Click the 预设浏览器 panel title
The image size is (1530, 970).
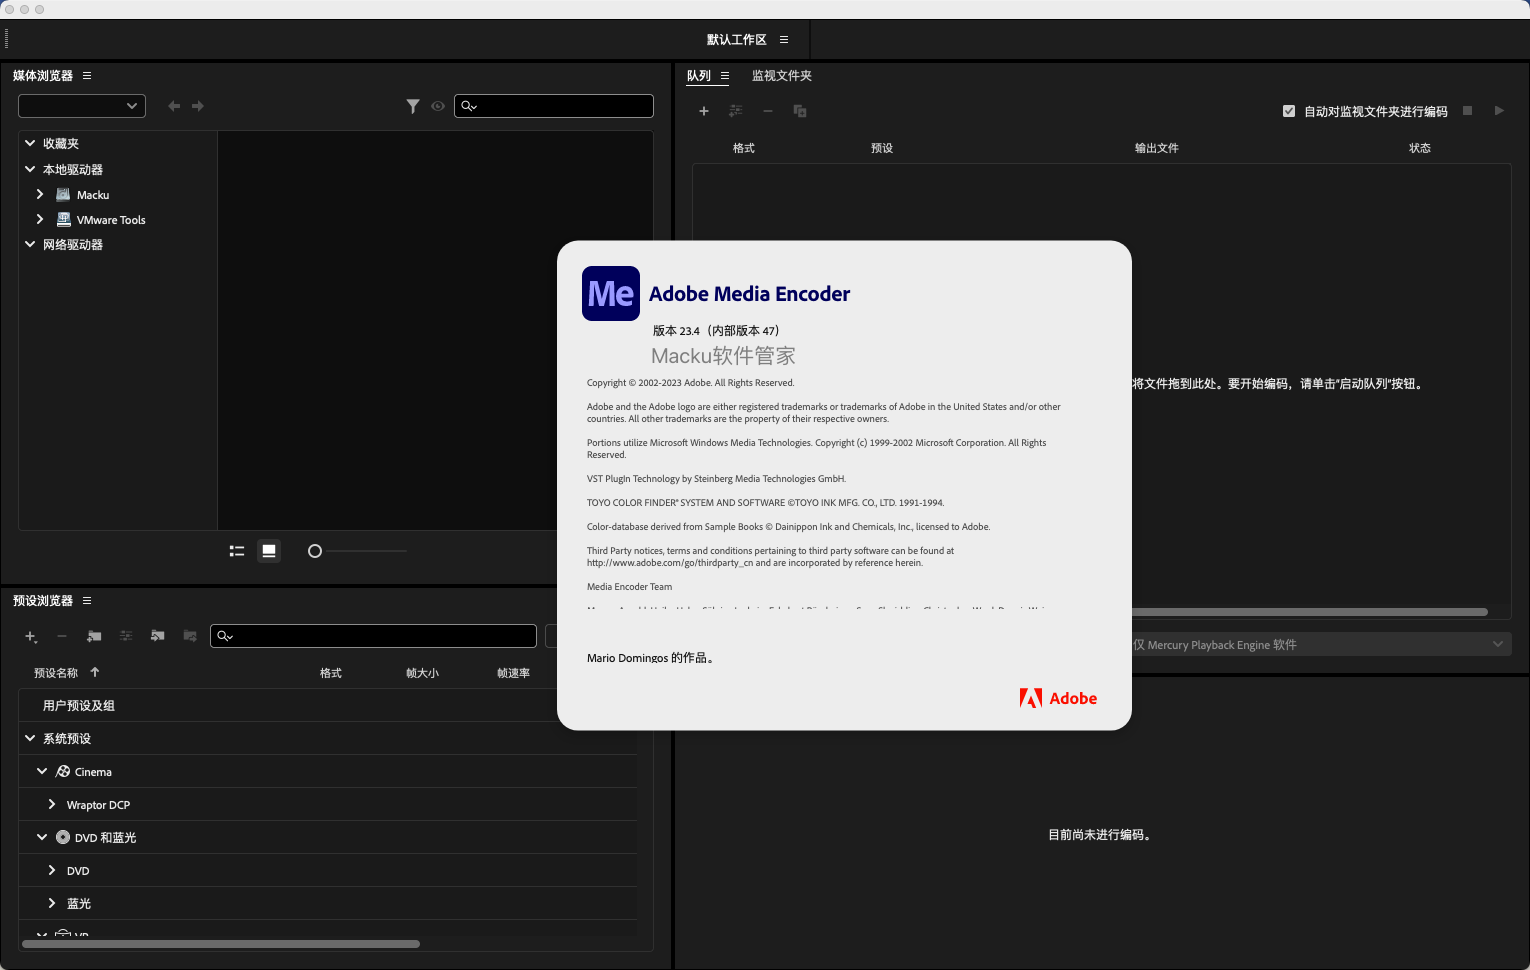43,601
